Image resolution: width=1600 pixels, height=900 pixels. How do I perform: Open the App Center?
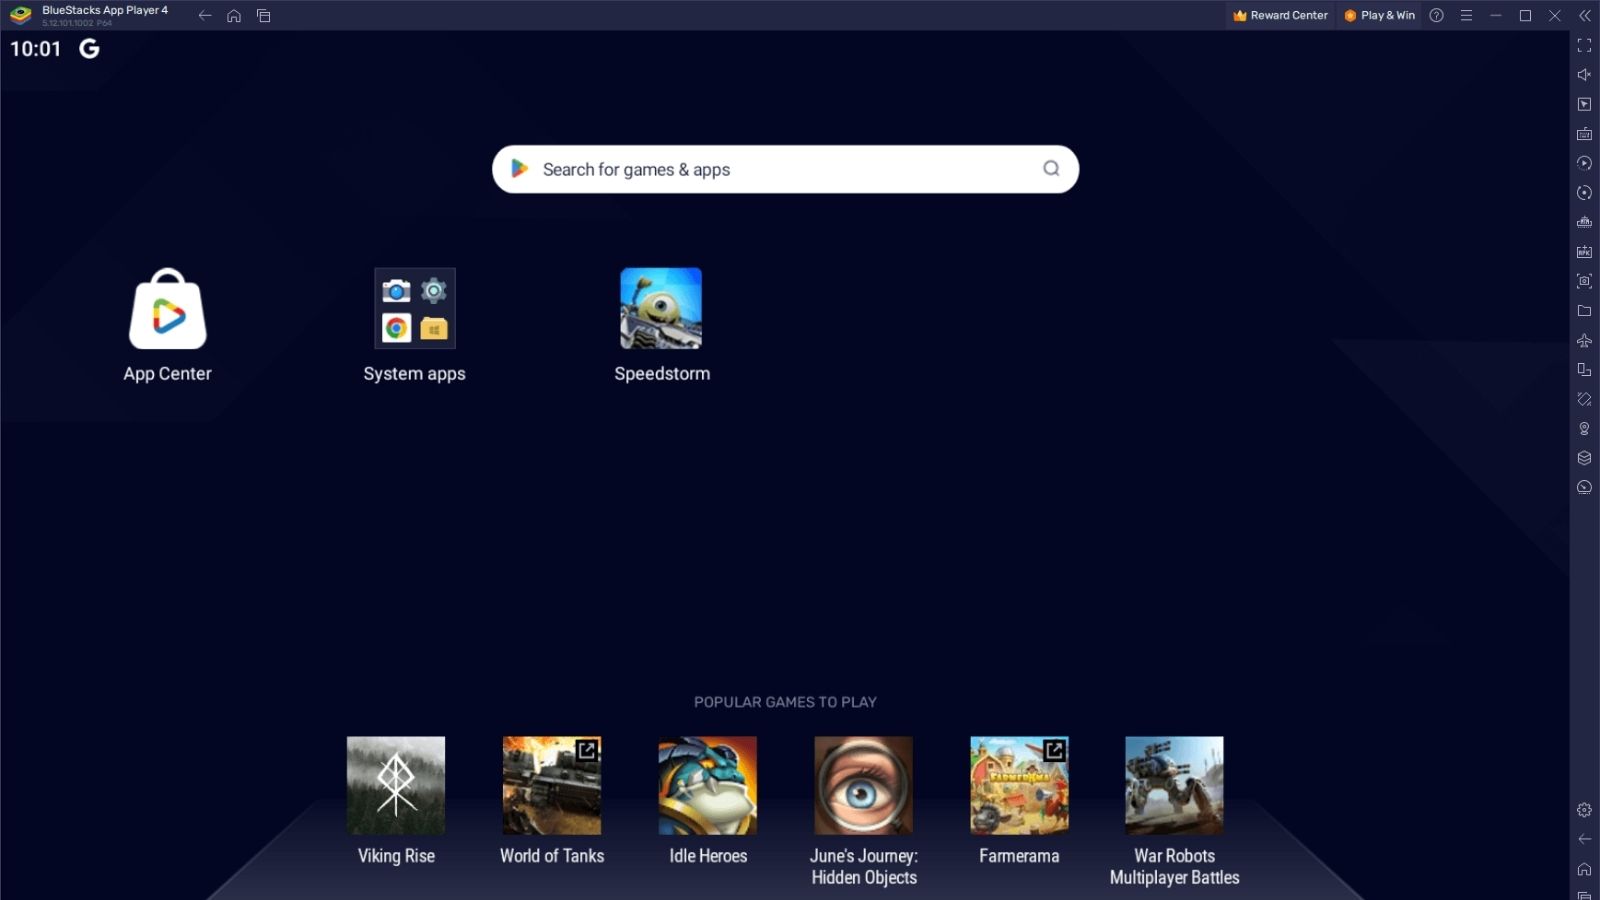coord(167,310)
